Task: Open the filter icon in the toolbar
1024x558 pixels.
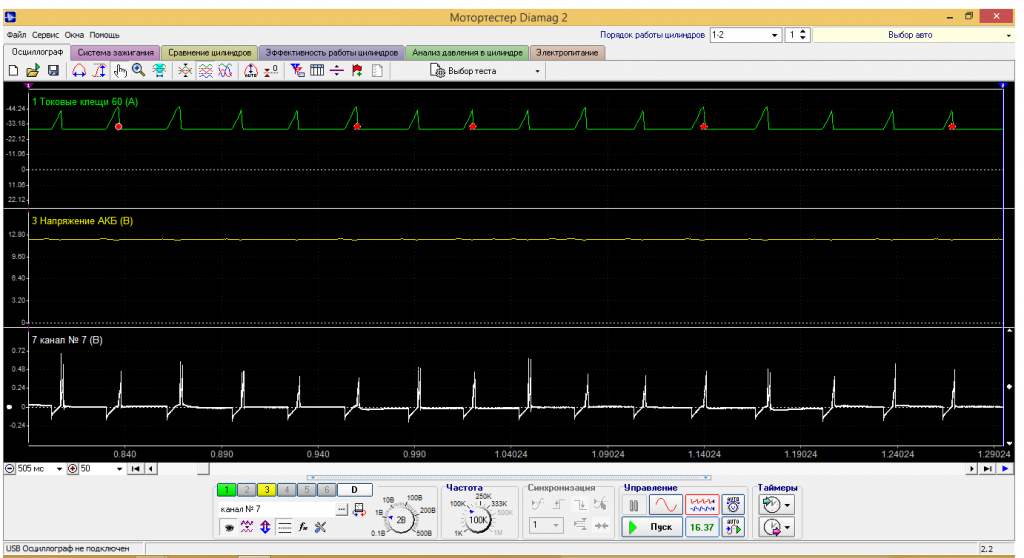Action: click(x=297, y=71)
